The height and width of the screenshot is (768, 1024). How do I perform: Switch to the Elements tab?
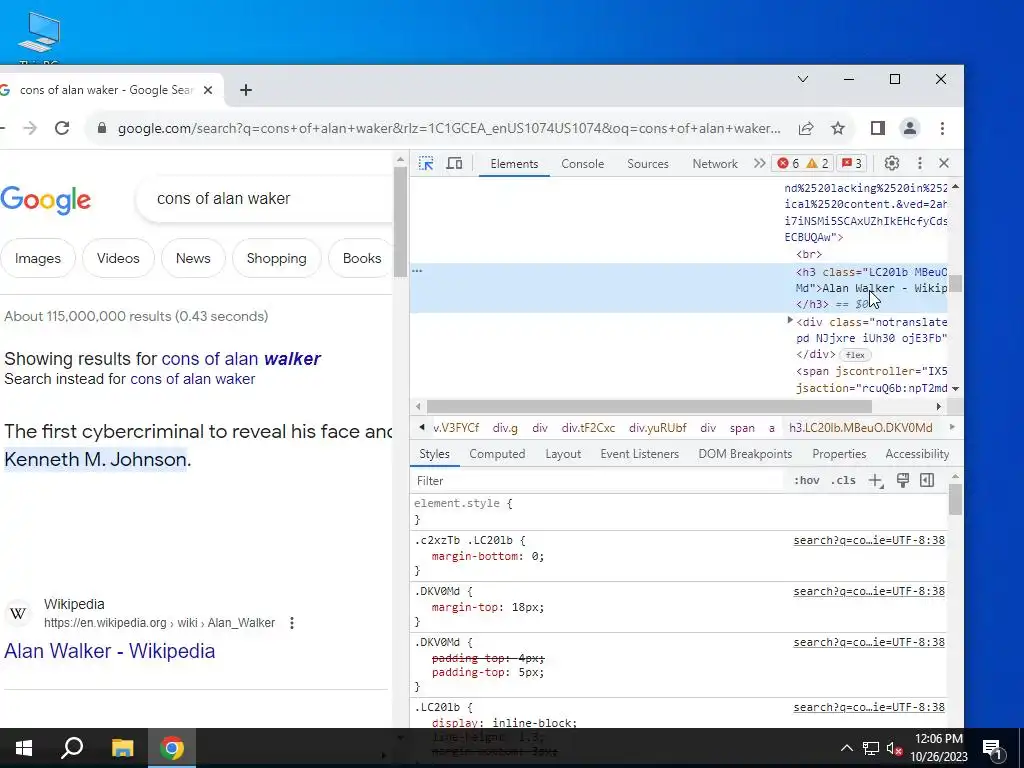[514, 164]
